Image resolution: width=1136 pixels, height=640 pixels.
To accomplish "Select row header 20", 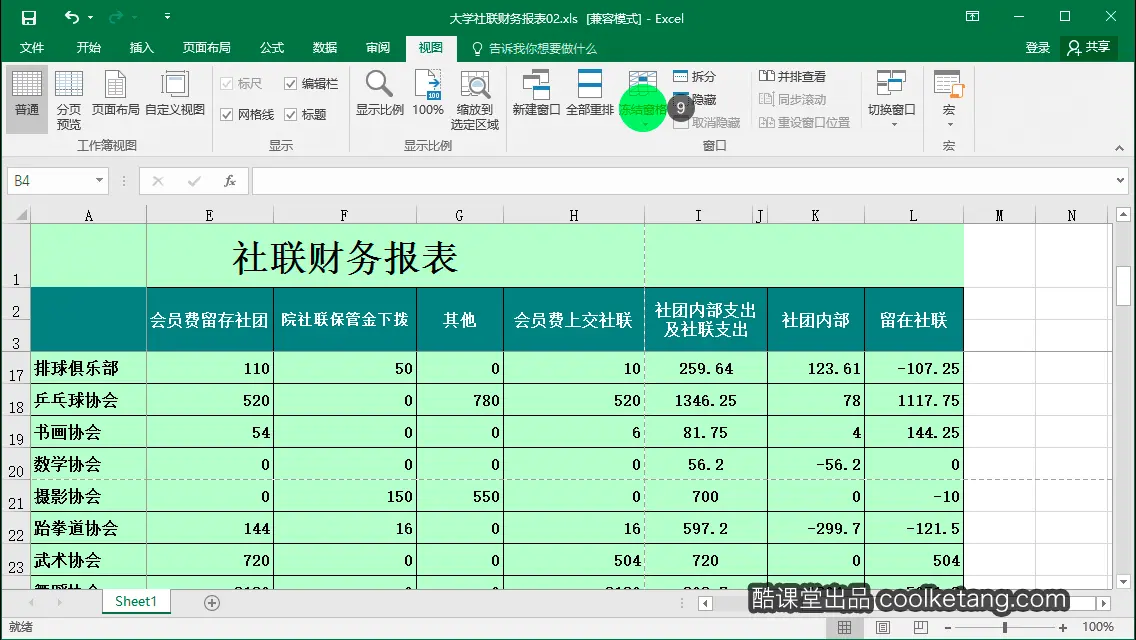I will tap(16, 464).
